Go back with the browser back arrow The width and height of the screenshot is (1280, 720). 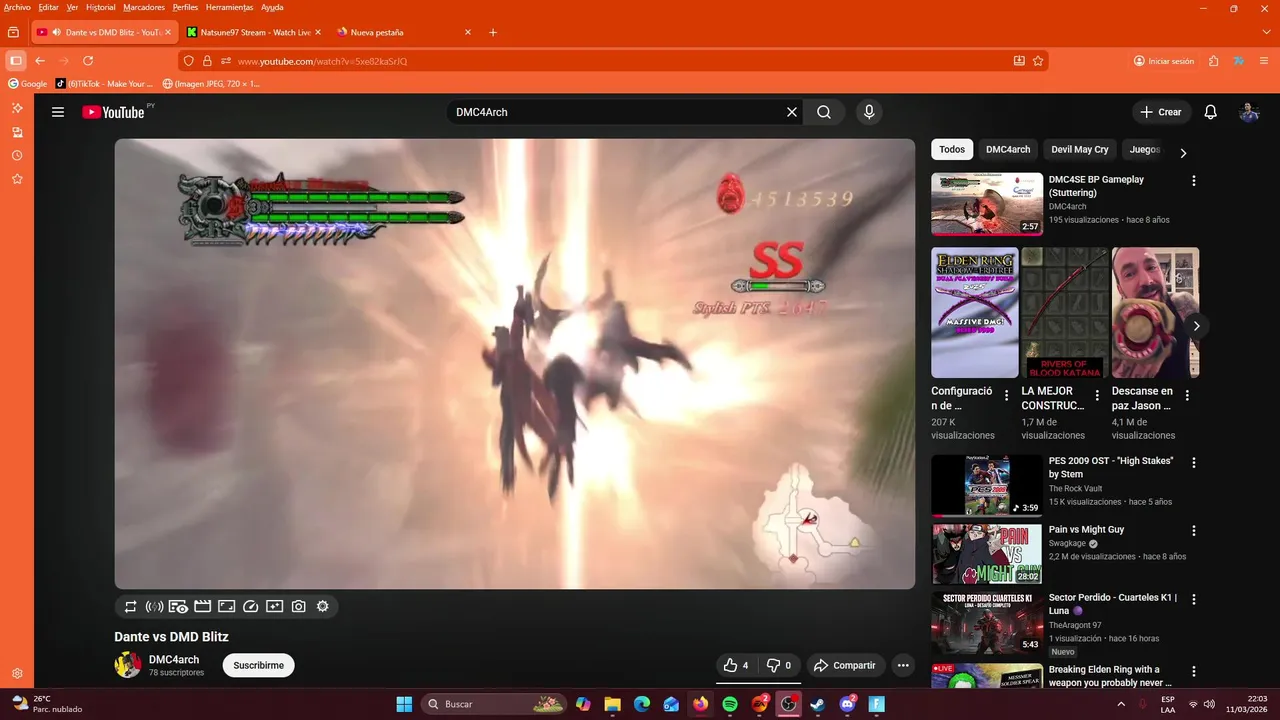[x=40, y=61]
